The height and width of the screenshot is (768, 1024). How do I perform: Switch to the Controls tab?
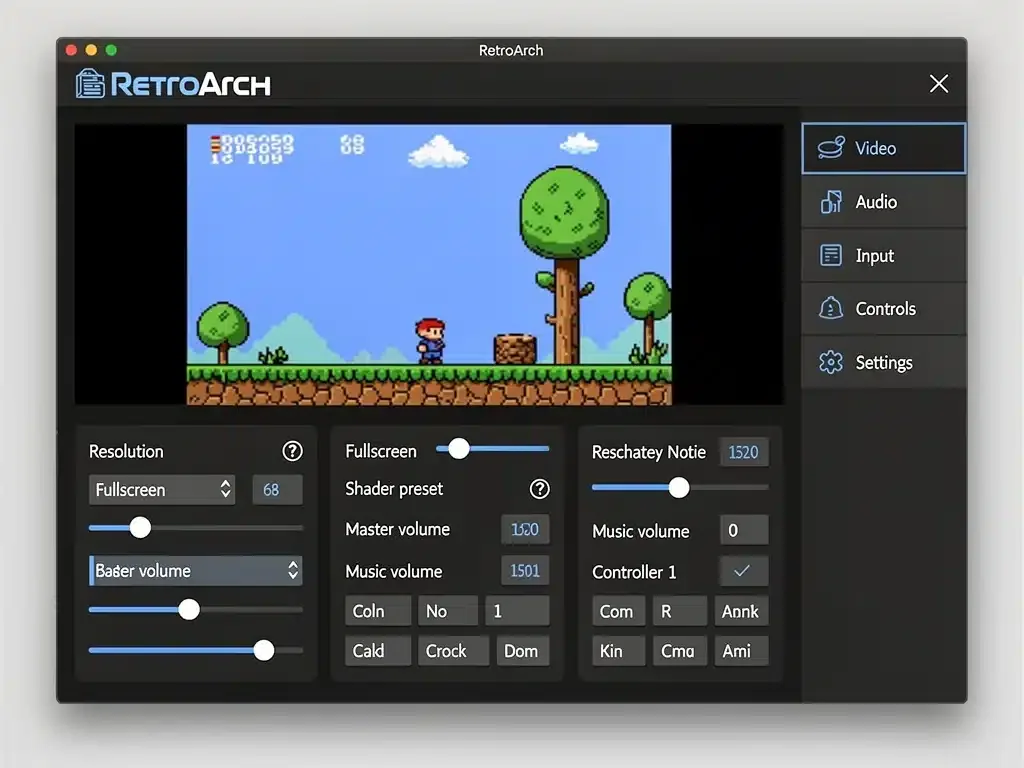884,309
